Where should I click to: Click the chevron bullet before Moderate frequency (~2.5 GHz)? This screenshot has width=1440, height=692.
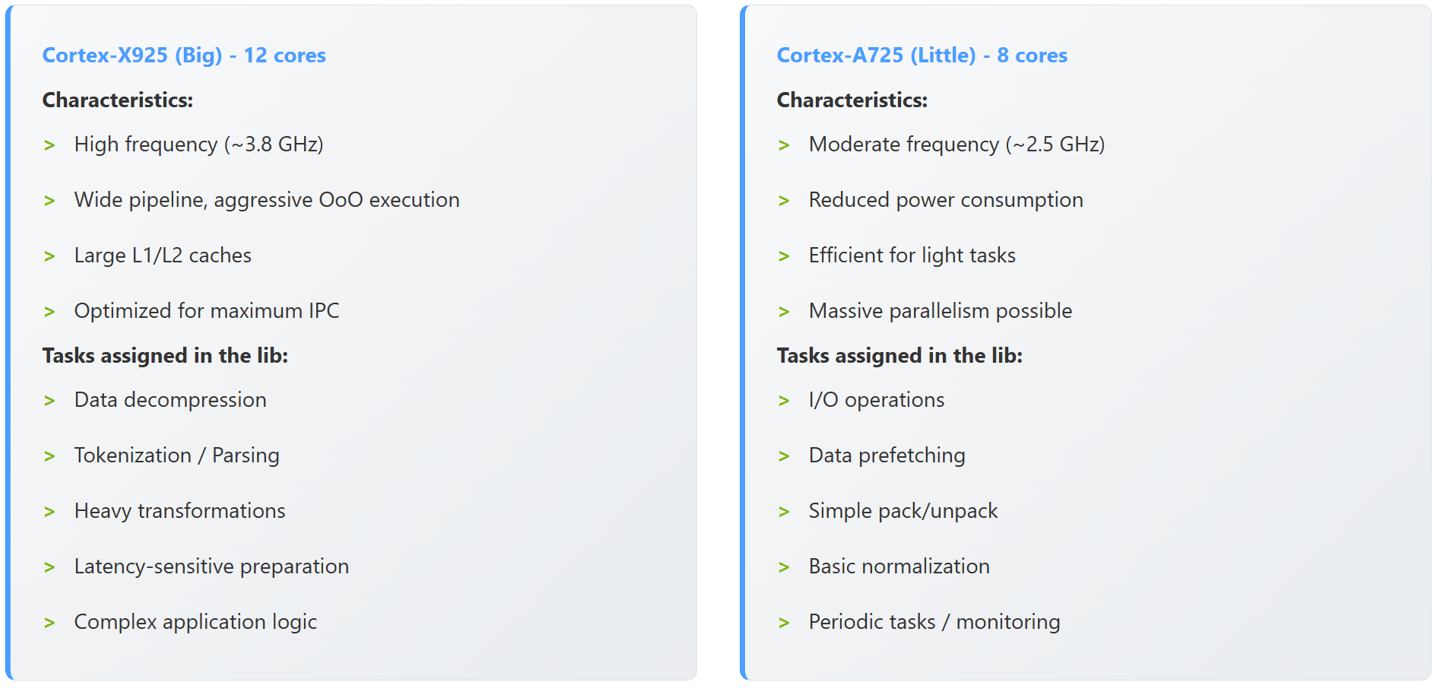(x=784, y=146)
